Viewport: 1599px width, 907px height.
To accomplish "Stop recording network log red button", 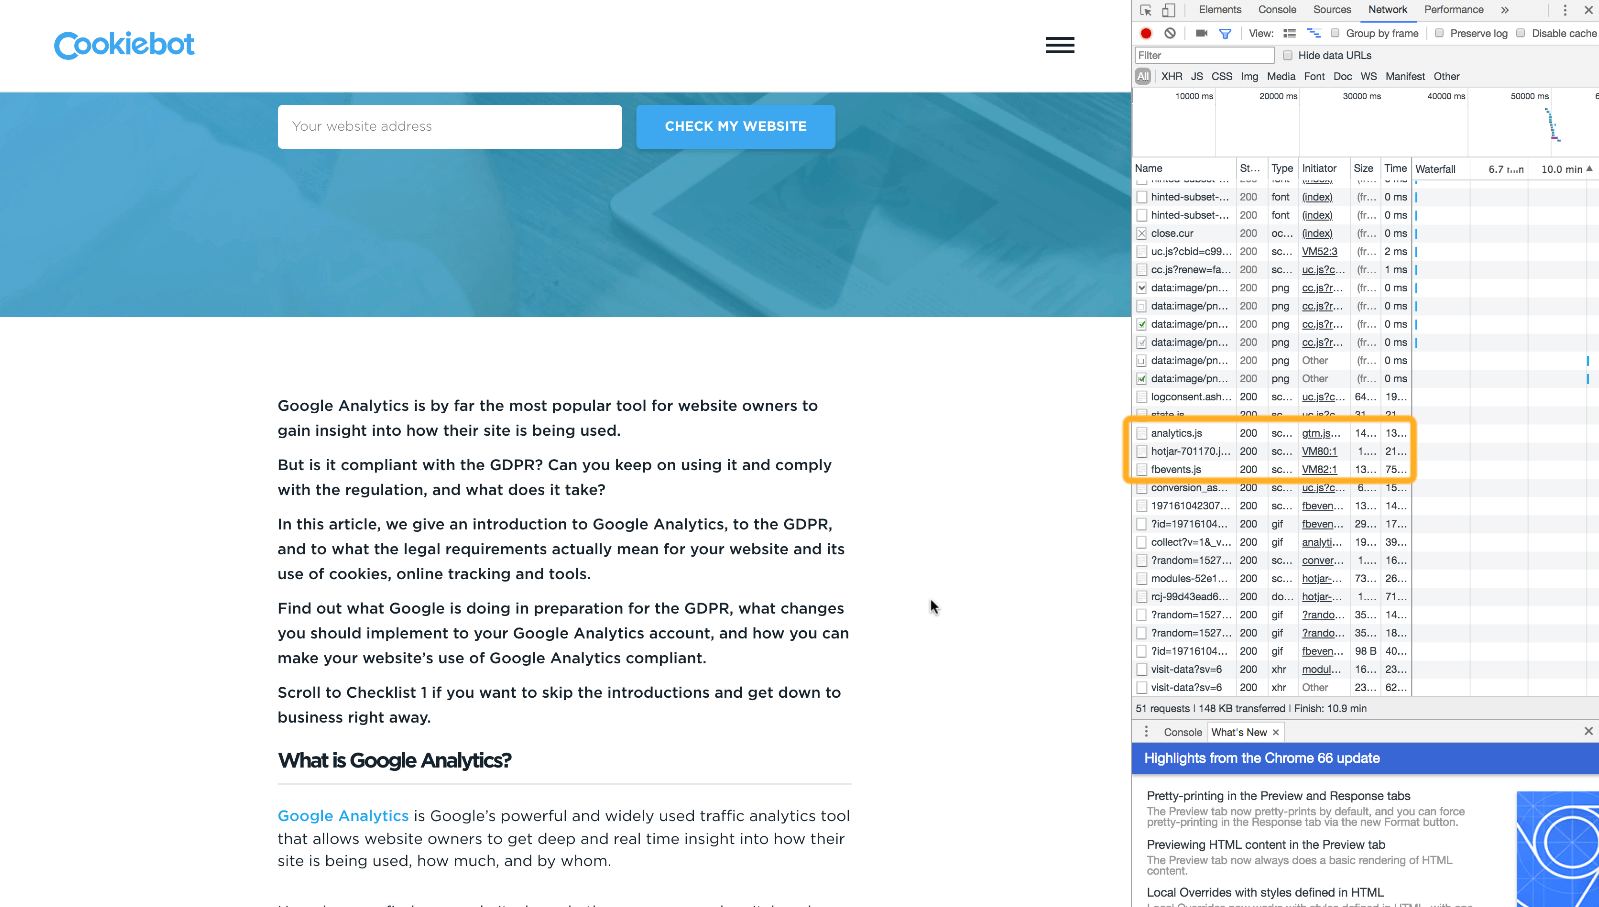I will click(1146, 33).
